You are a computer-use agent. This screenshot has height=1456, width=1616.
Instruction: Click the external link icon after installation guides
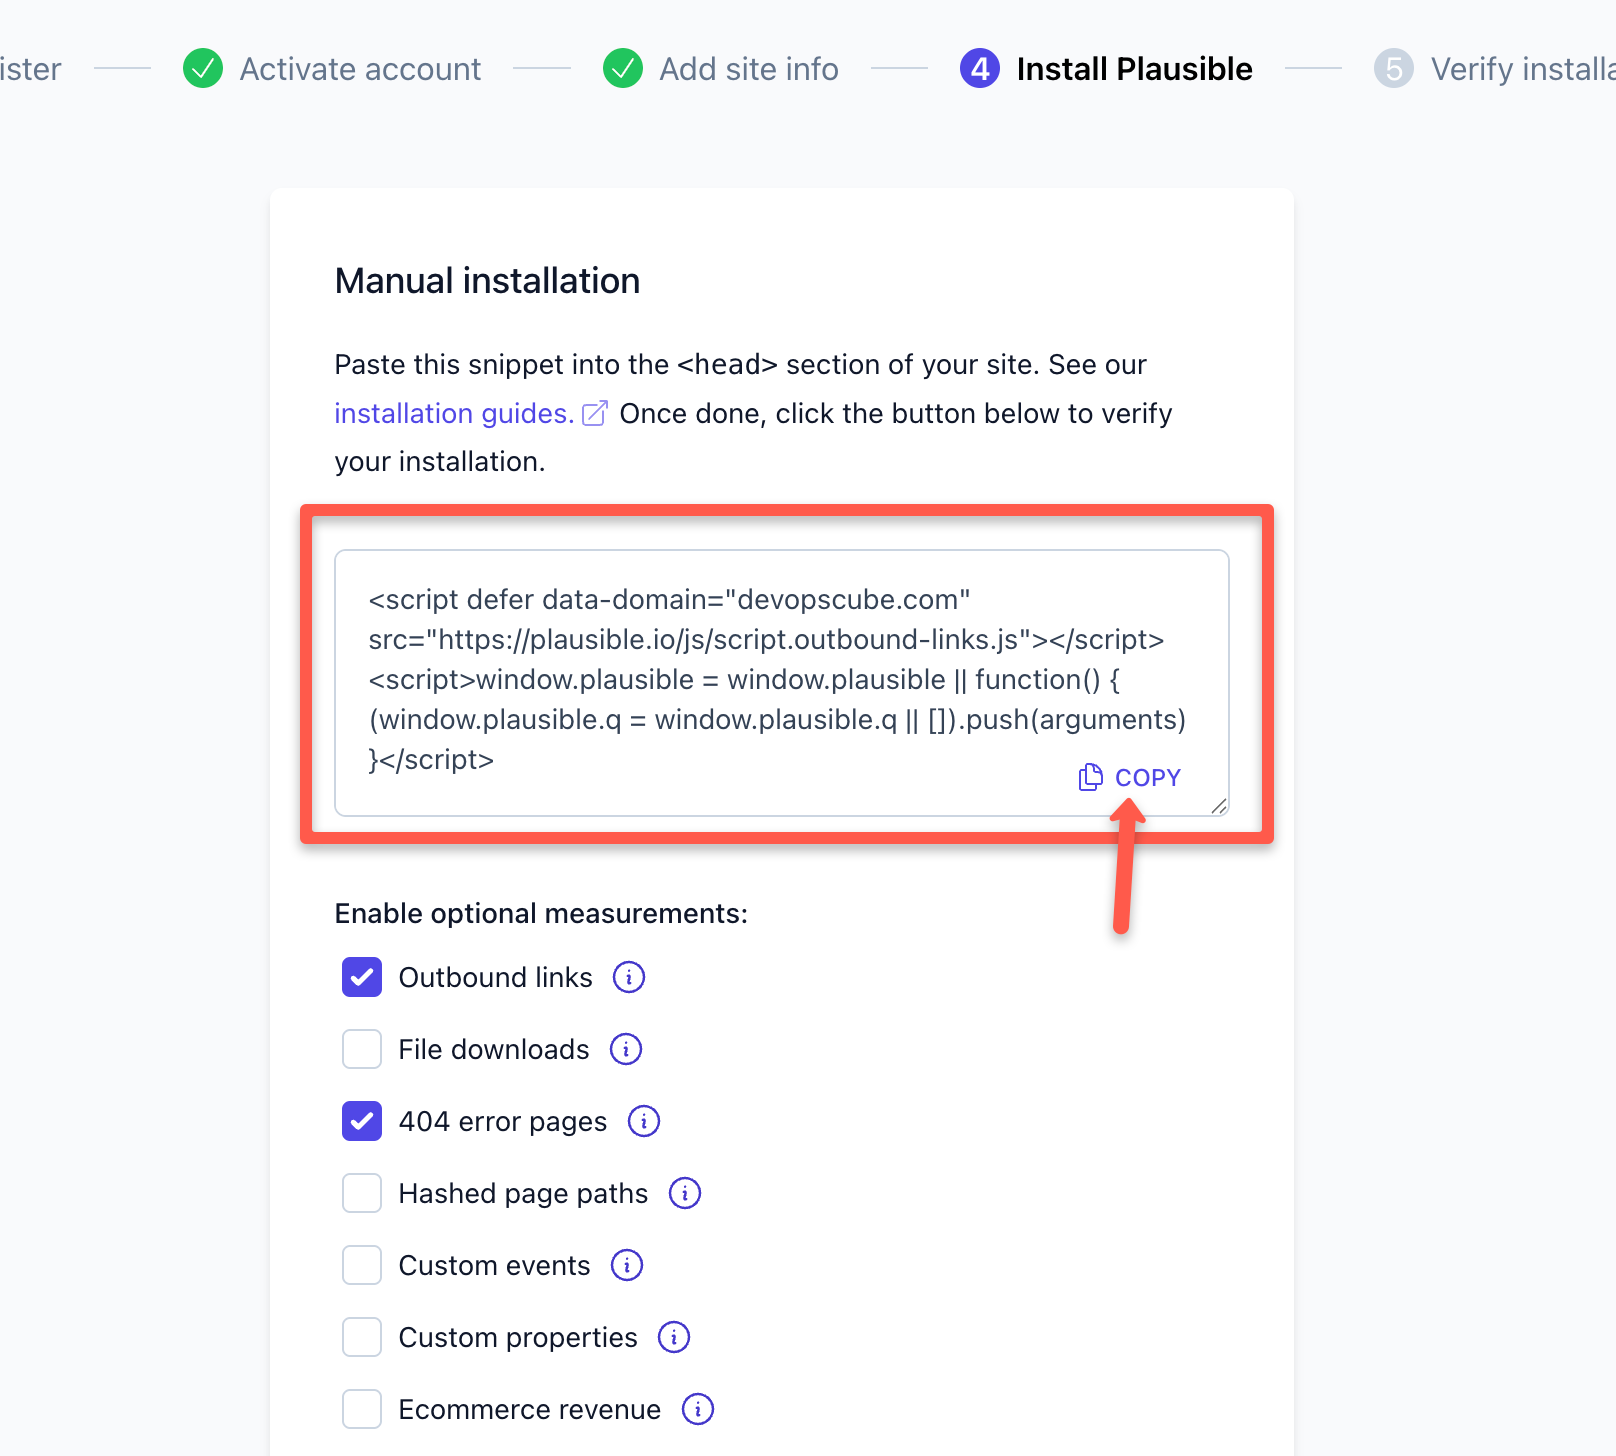[595, 412]
